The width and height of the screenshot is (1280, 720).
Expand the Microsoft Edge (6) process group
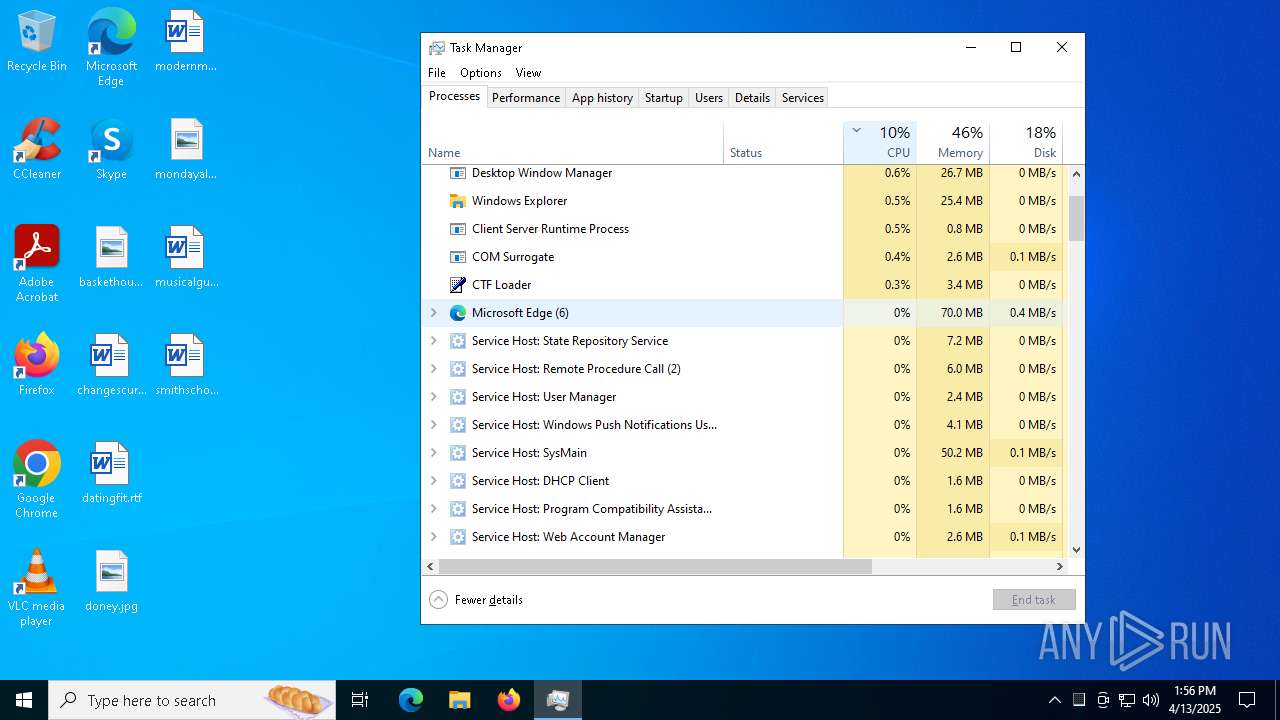[433, 313]
